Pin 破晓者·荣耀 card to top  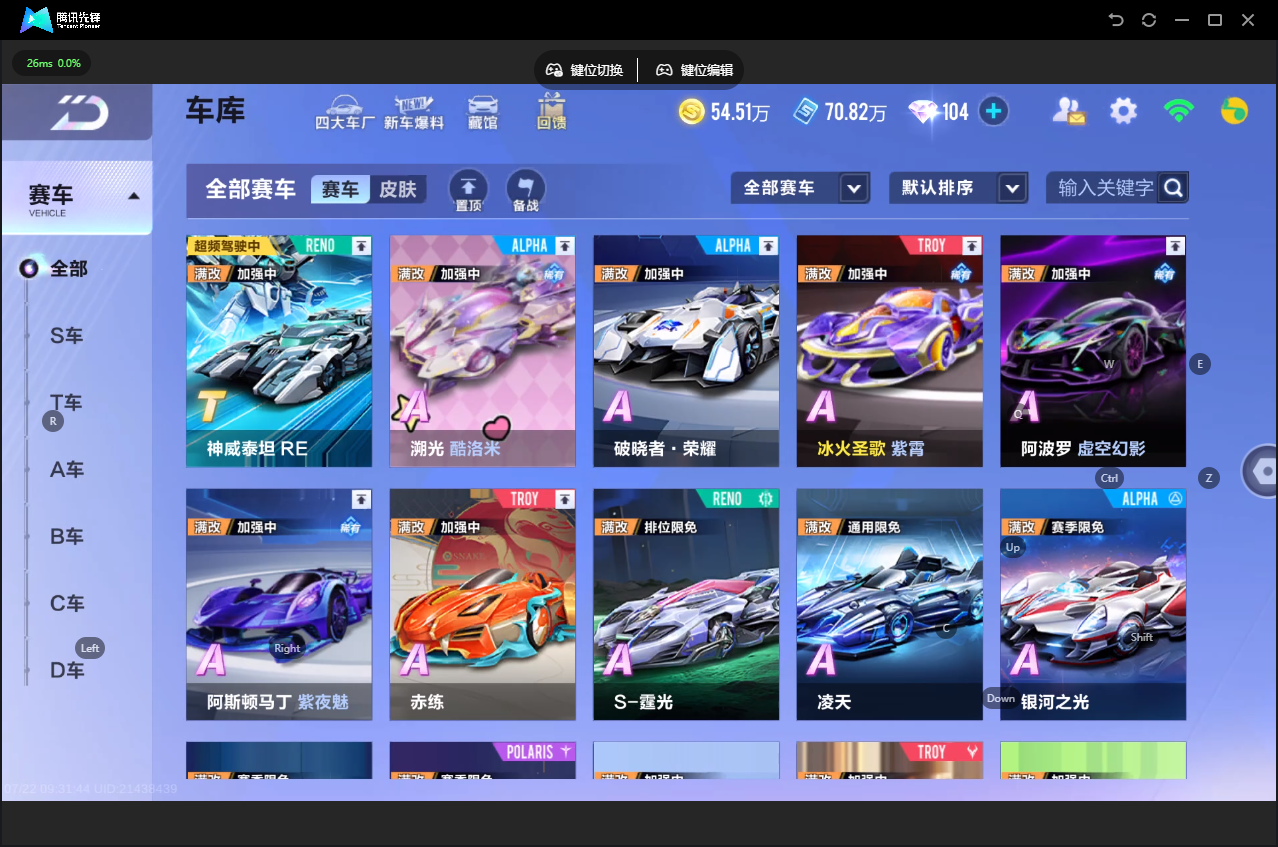768,245
